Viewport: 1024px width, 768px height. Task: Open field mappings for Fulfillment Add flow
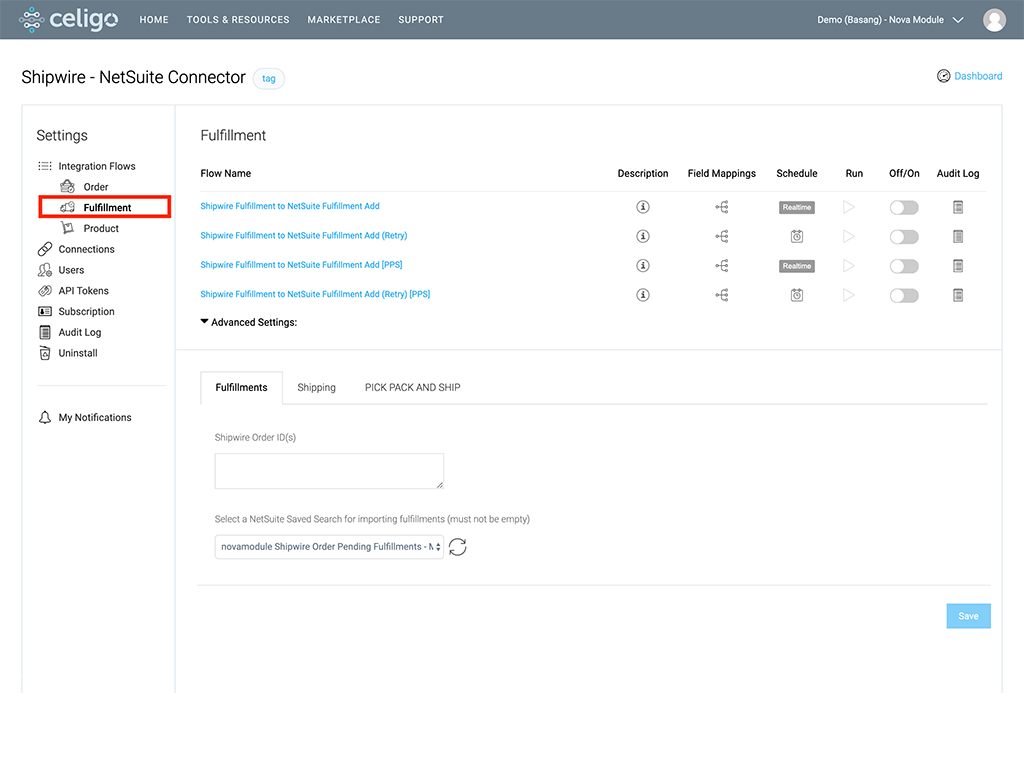point(722,207)
